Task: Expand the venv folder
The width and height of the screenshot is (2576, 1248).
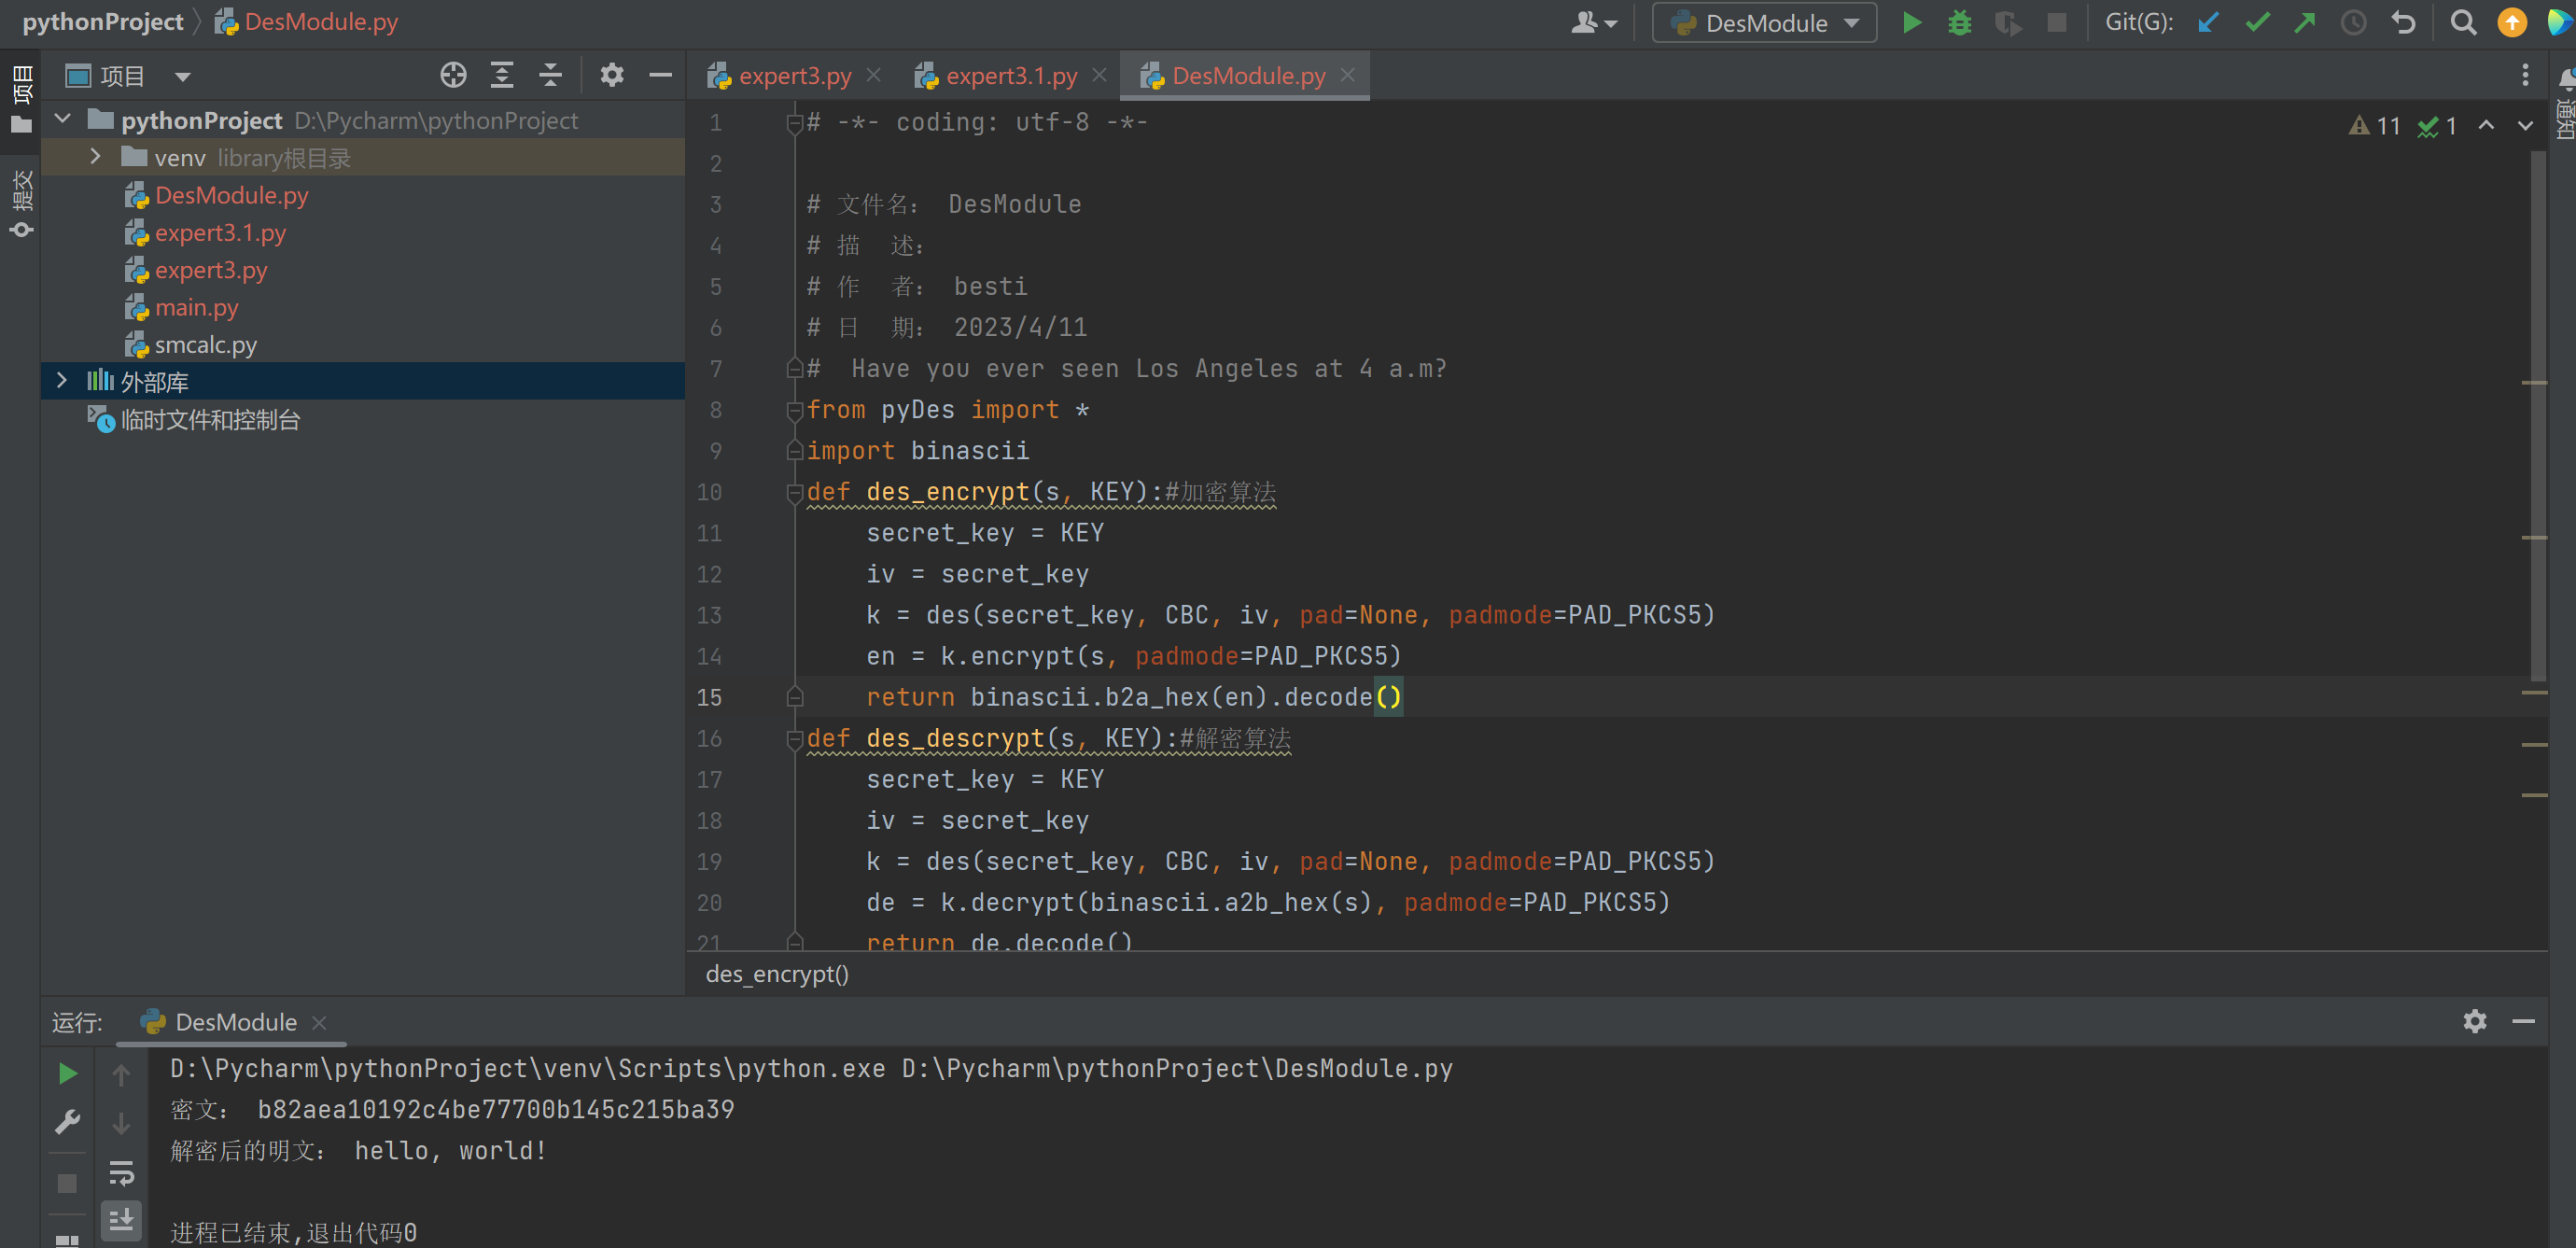Action: click(96, 157)
